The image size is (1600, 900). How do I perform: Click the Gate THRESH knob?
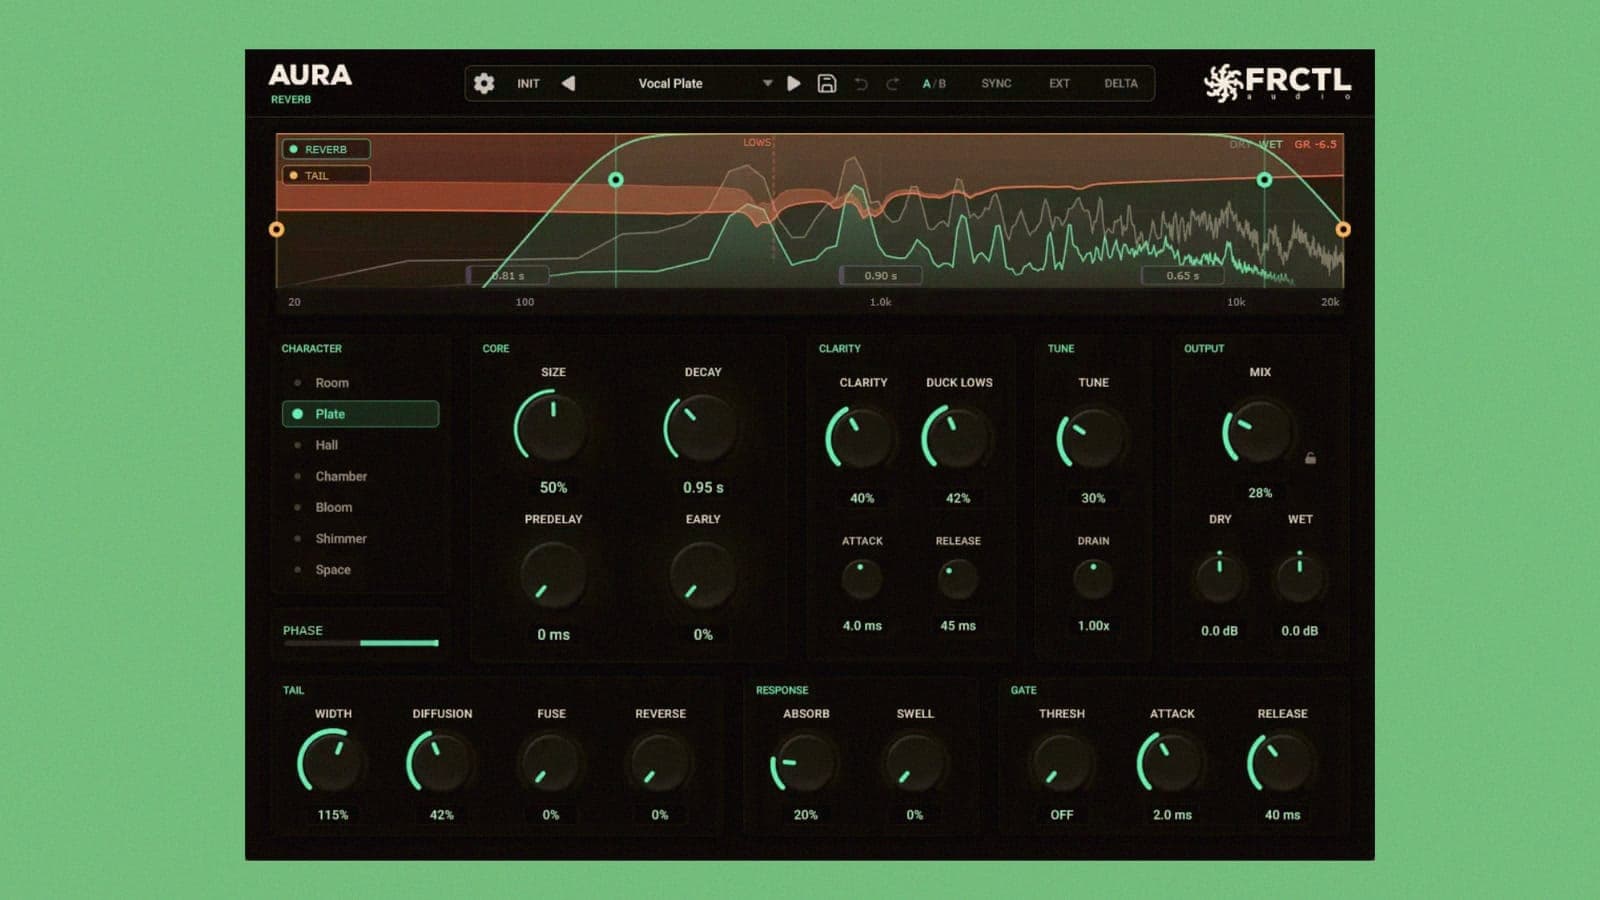[1061, 763]
